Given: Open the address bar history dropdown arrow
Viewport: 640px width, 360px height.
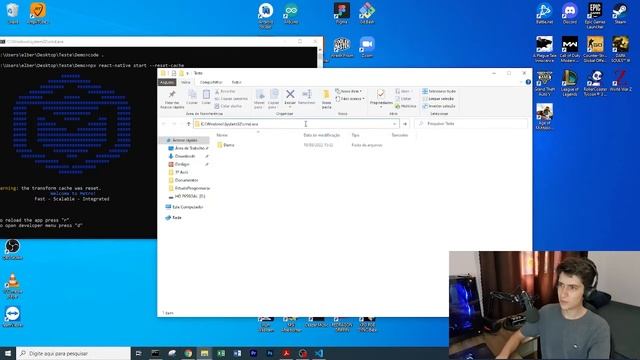Looking at the screenshot, I should pyautogui.click(x=394, y=124).
